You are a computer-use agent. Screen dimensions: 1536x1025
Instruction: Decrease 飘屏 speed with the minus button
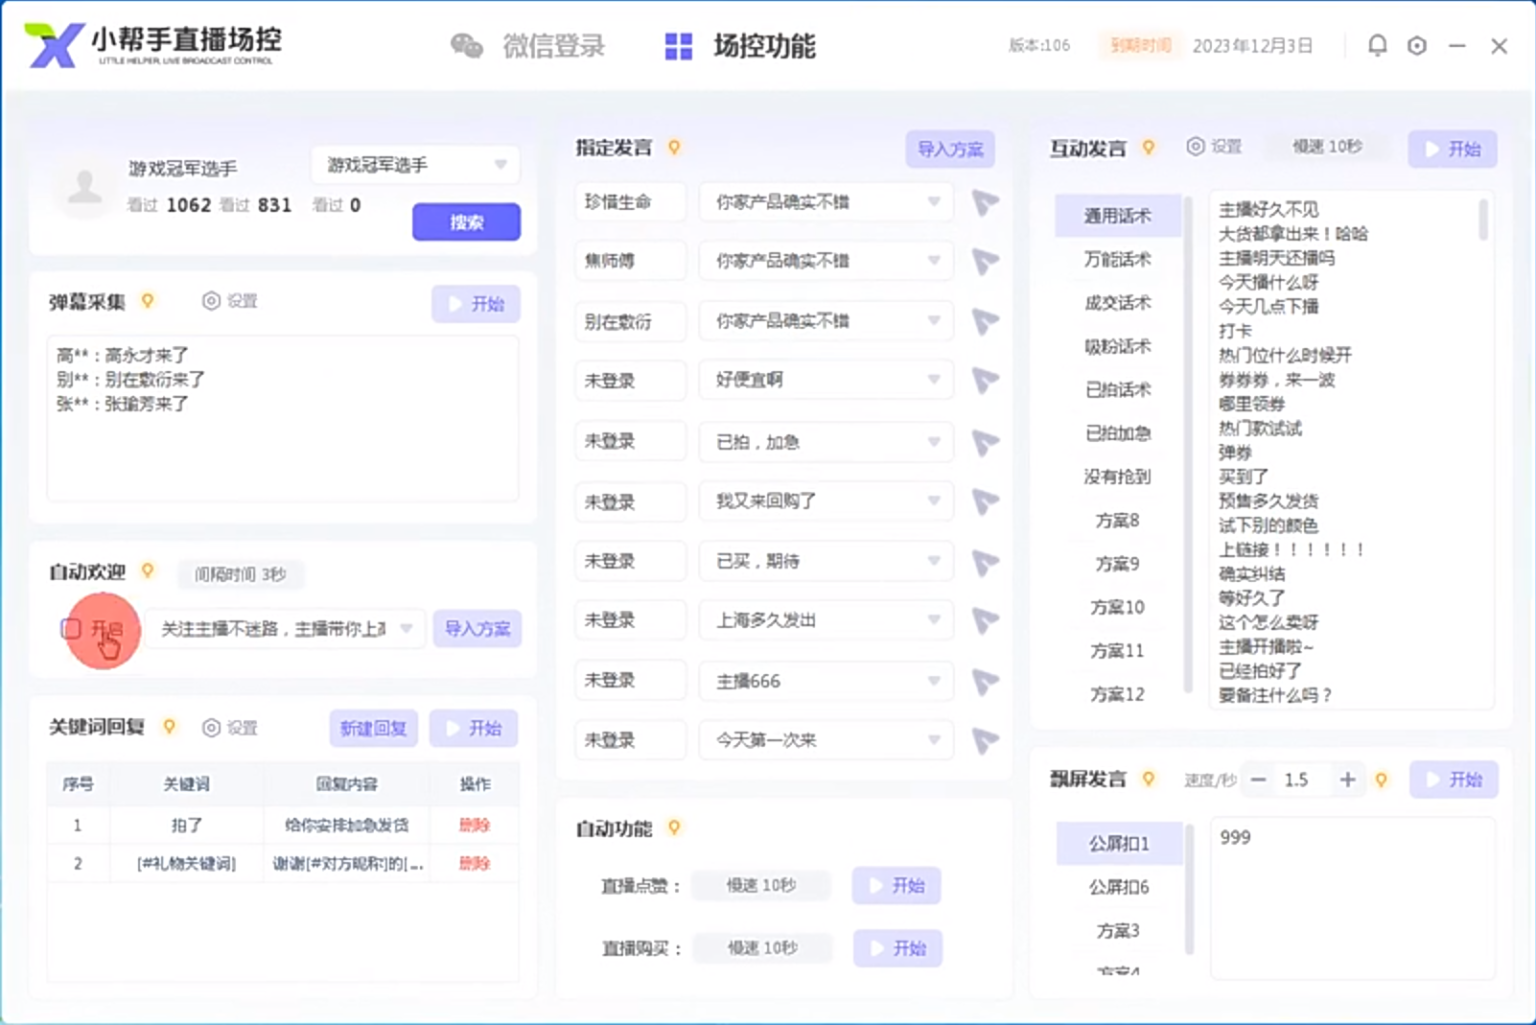tap(1258, 779)
